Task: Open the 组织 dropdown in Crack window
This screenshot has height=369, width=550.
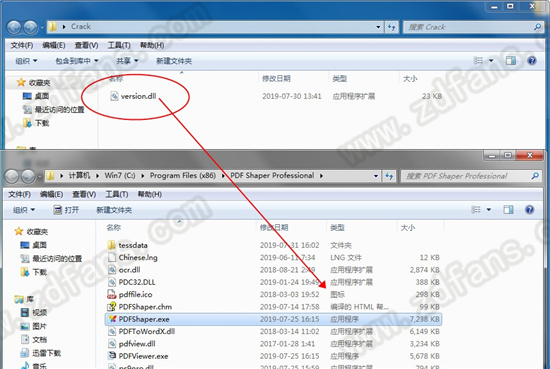Action: (x=26, y=61)
